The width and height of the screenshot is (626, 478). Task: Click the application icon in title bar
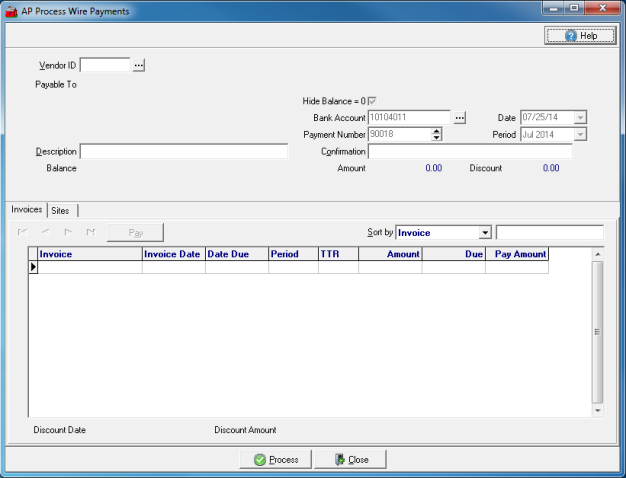click(x=10, y=9)
